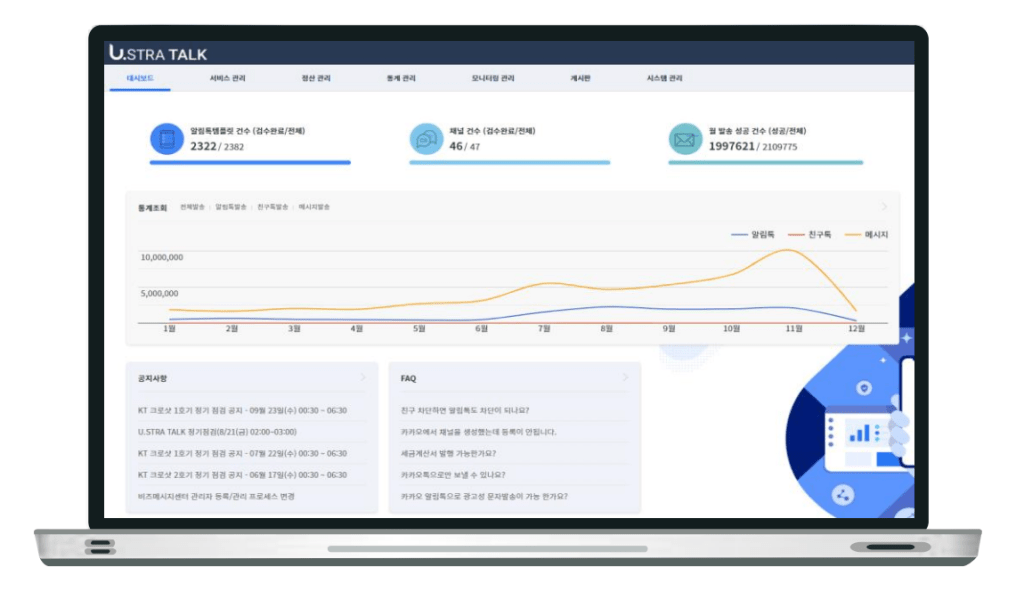Click the 월 발송 성공 건수 (성공/전체) label
This screenshot has height=616, width=1024.
[758, 131]
